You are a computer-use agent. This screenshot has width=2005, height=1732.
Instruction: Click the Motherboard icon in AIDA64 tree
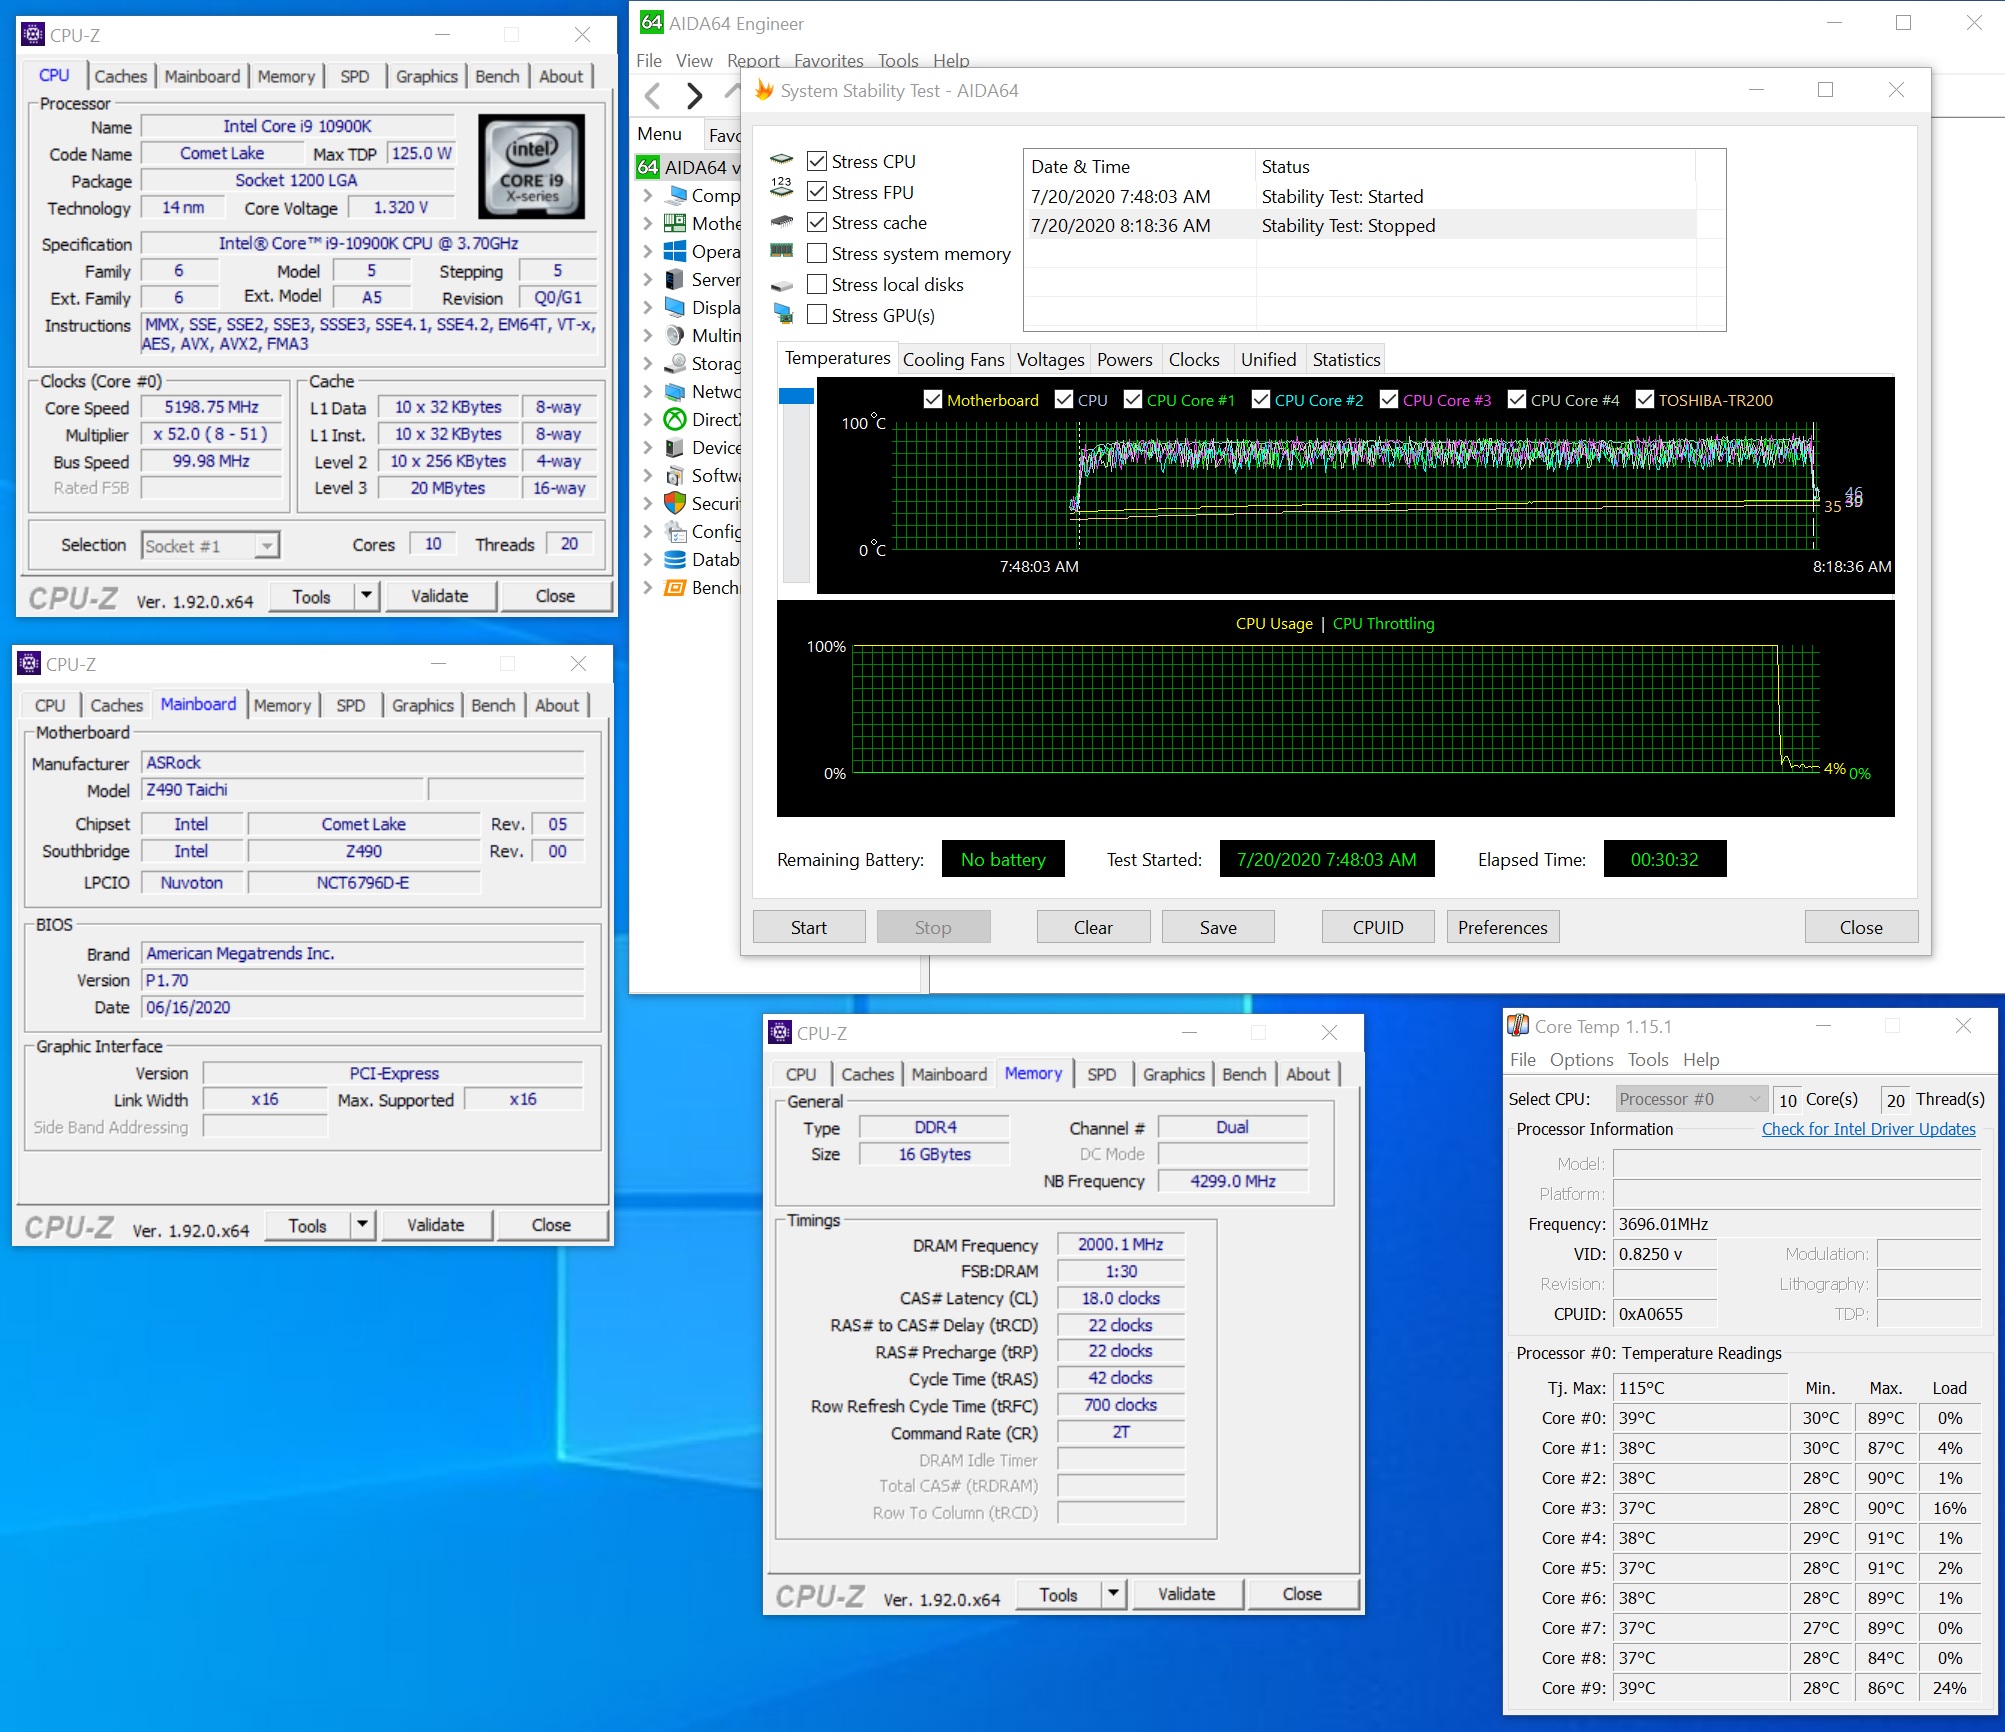[x=676, y=223]
